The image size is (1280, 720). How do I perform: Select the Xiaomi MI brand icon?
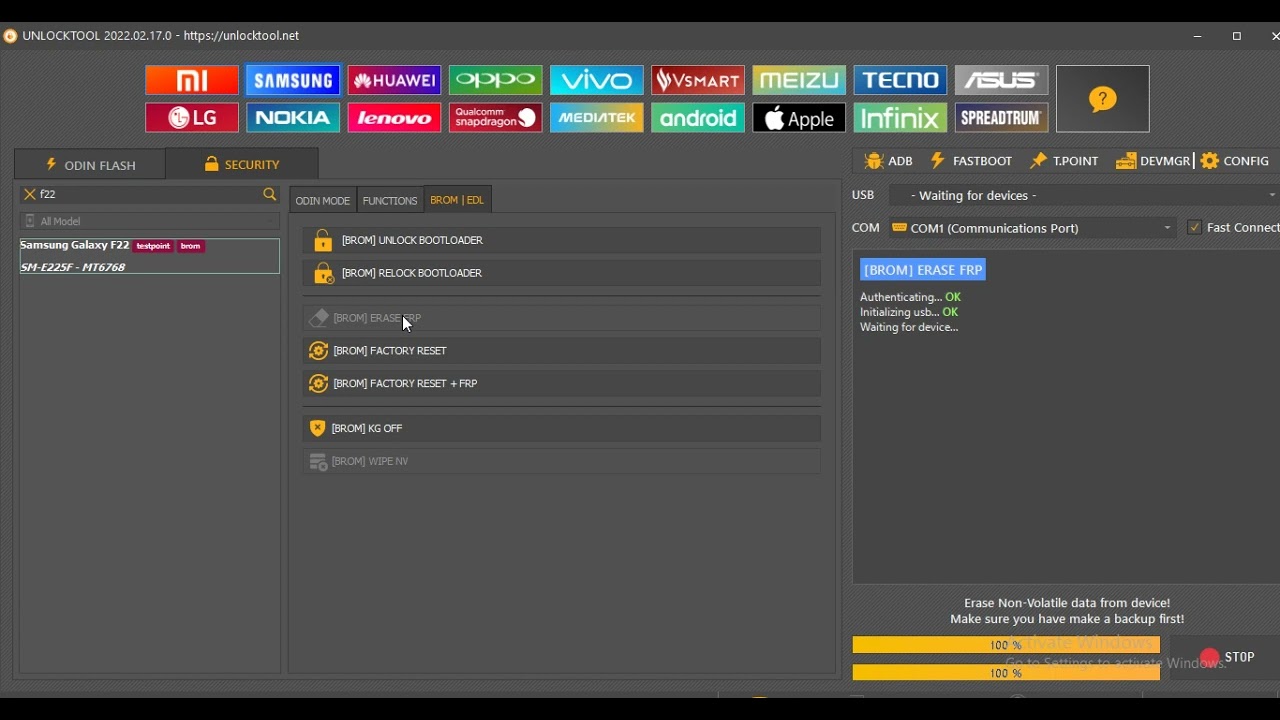coord(192,80)
